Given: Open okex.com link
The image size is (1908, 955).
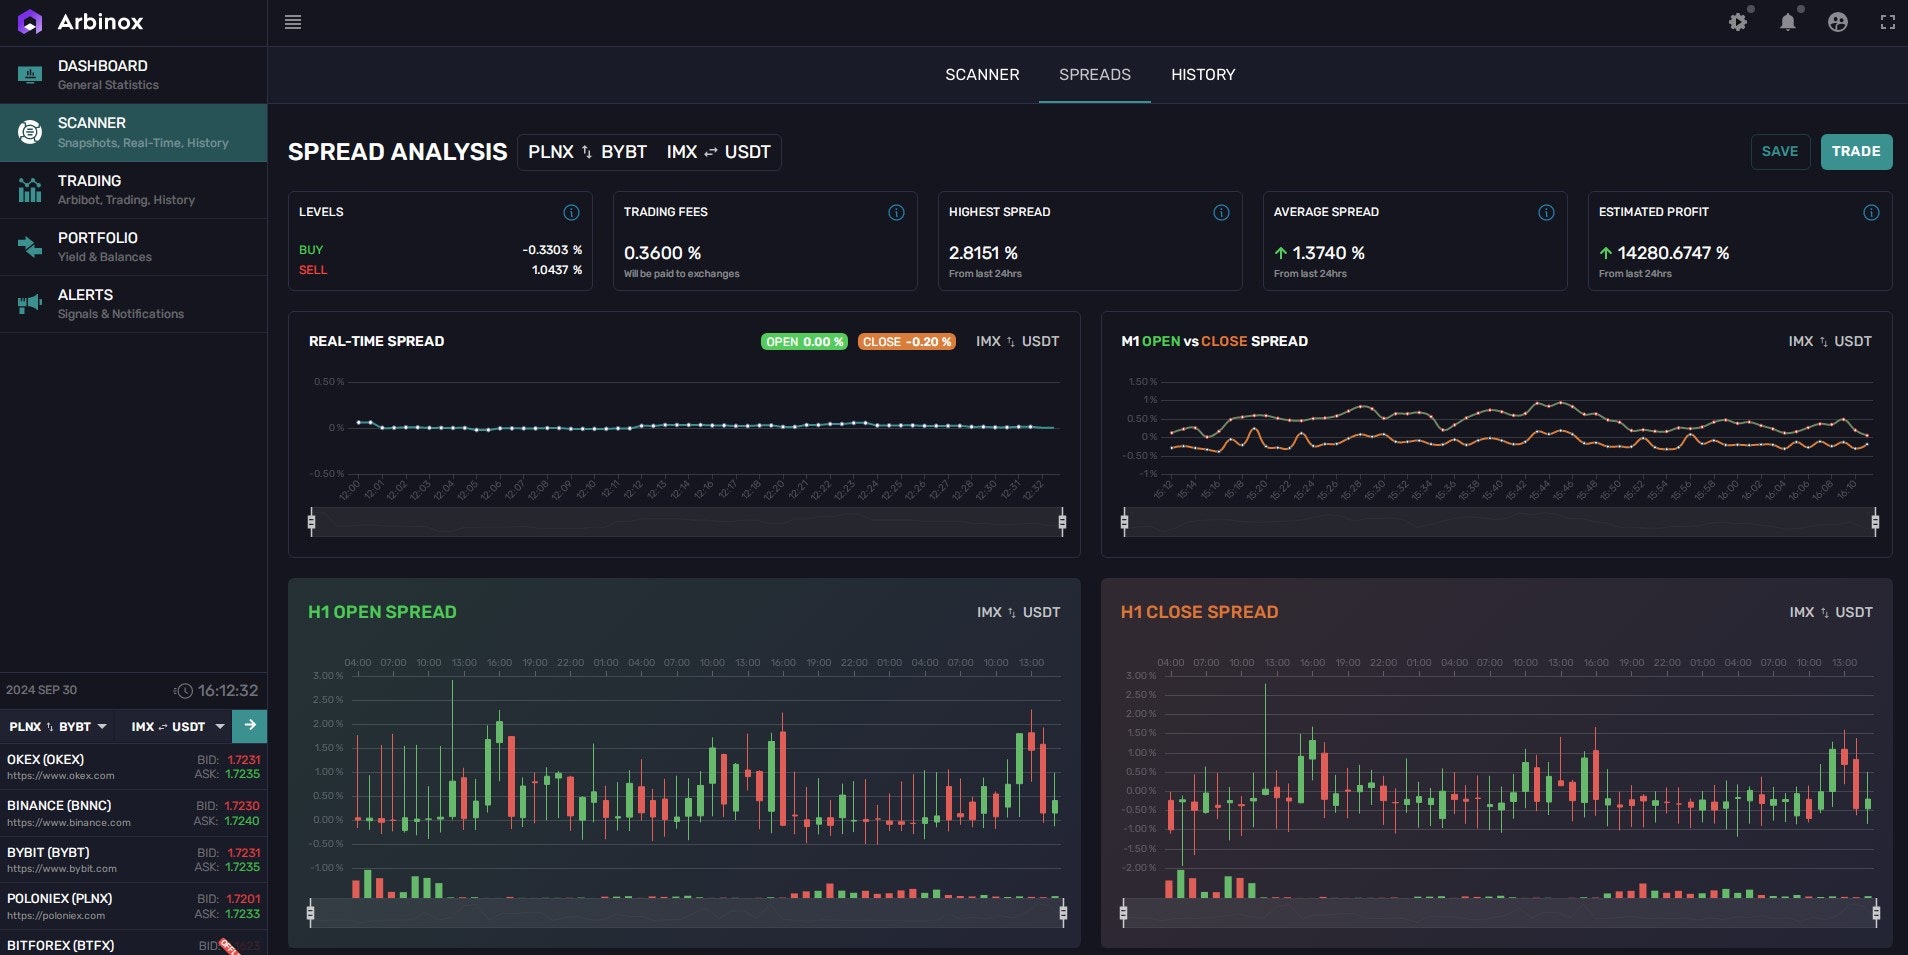Looking at the screenshot, I should (x=61, y=776).
